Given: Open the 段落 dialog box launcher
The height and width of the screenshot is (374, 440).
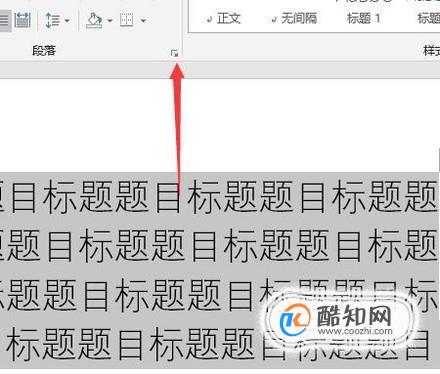Looking at the screenshot, I should tap(175, 53).
